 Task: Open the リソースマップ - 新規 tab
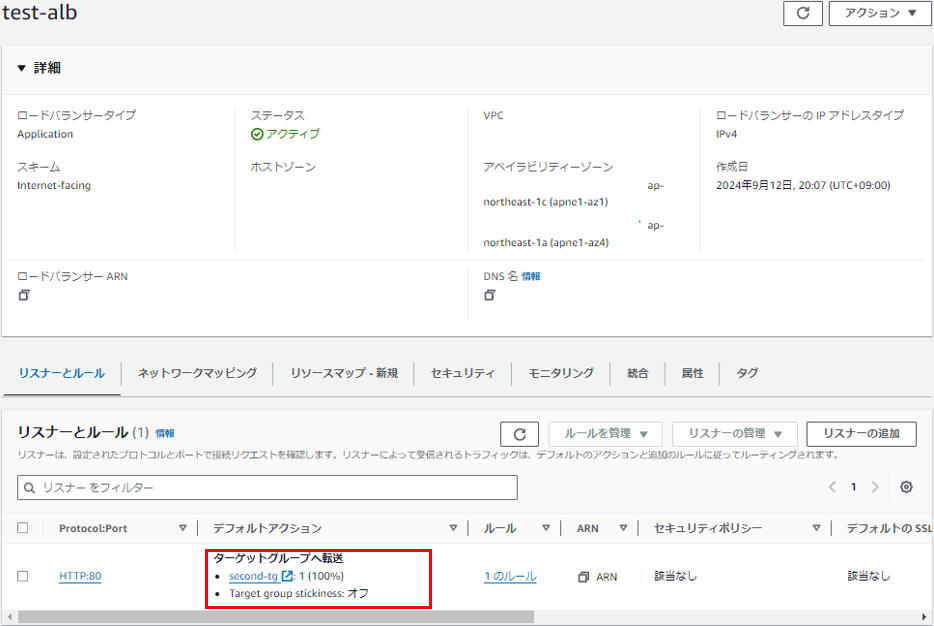coord(344,373)
